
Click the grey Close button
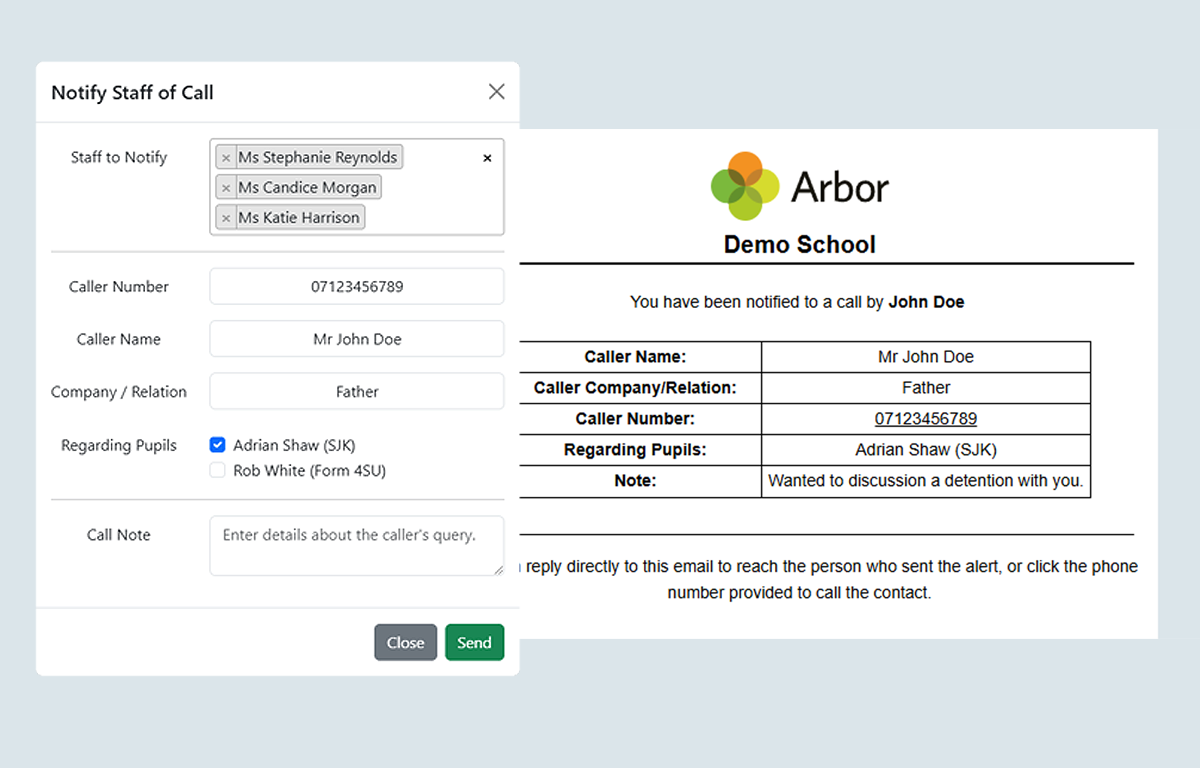(x=406, y=643)
